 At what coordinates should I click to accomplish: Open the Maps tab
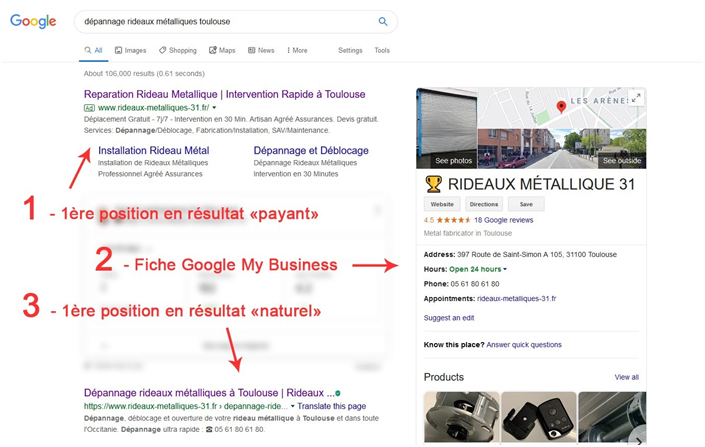[222, 50]
